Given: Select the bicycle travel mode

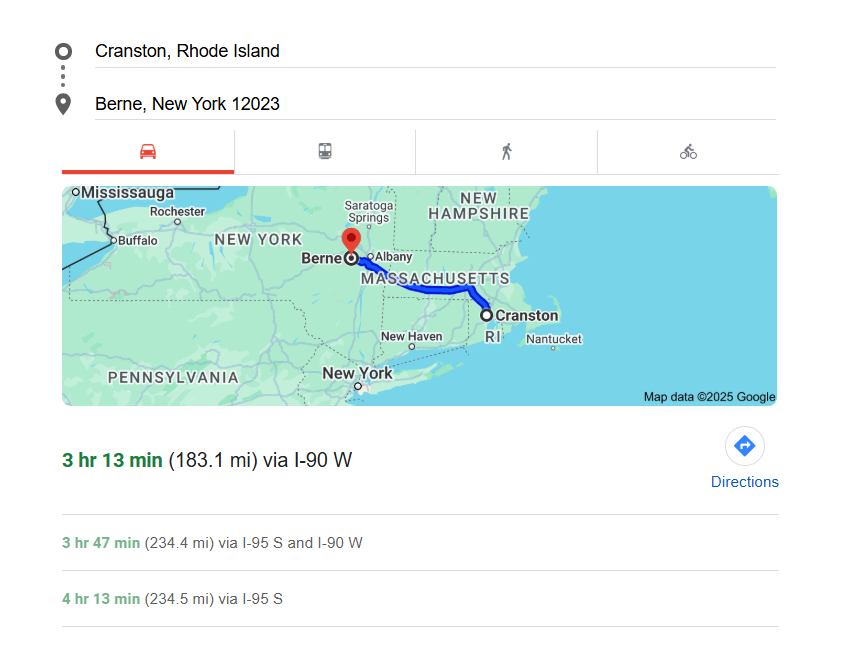Looking at the screenshot, I should click(688, 152).
